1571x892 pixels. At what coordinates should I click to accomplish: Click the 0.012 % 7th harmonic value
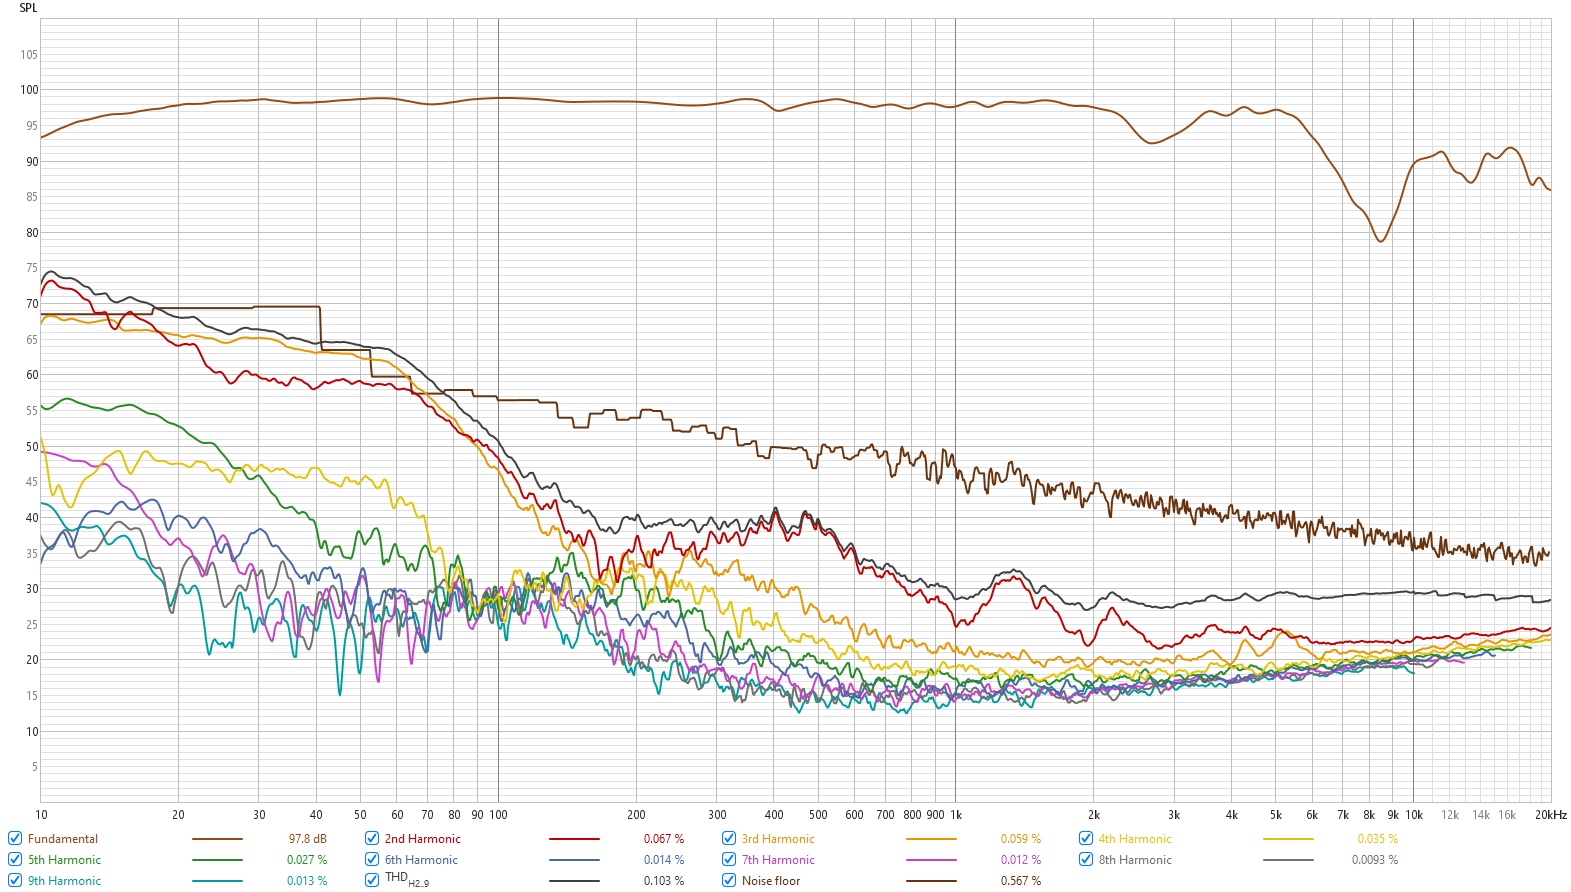1021,860
